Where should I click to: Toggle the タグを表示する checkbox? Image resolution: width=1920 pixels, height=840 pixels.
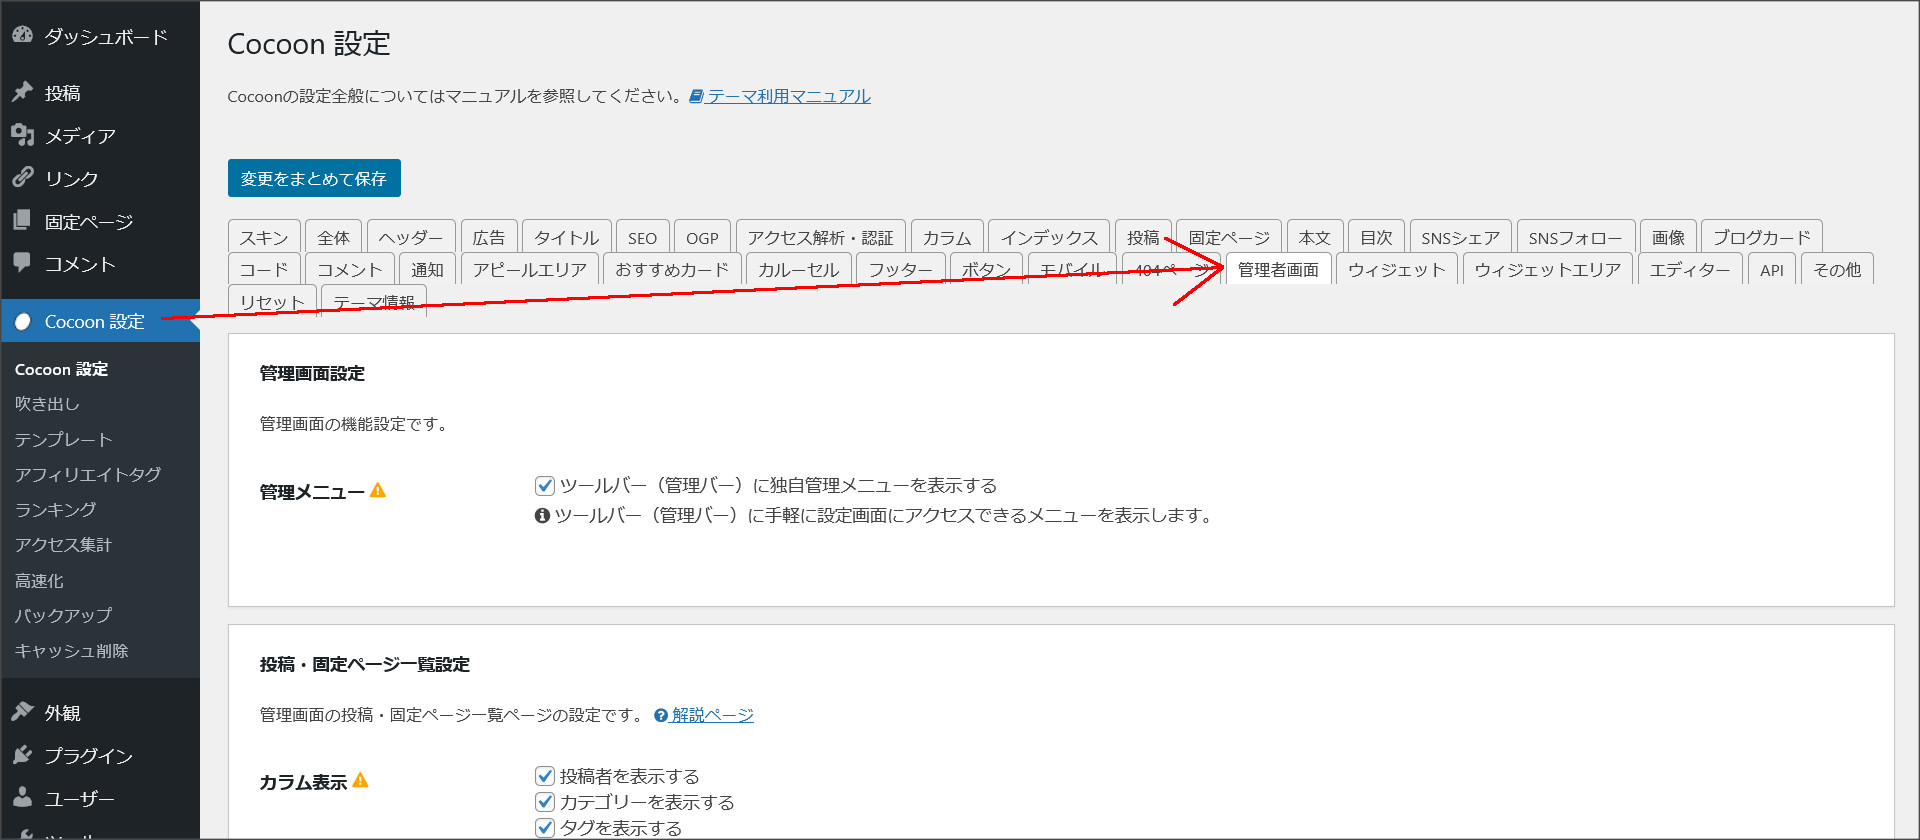(x=545, y=828)
